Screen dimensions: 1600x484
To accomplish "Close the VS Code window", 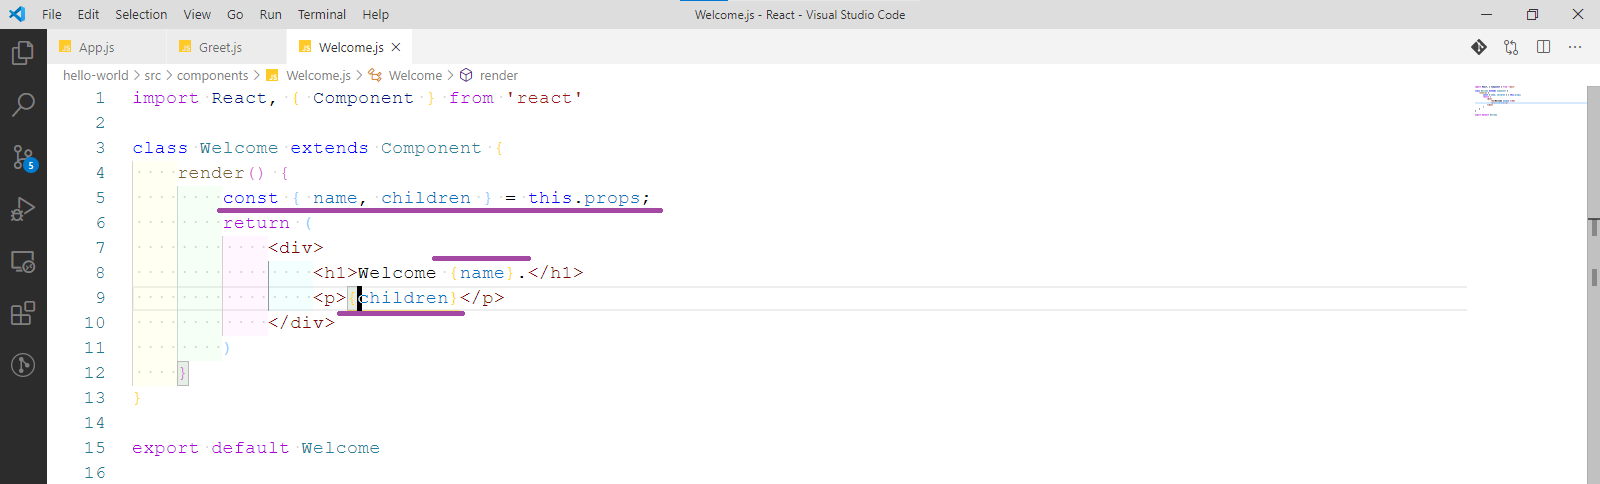I will coord(1578,14).
